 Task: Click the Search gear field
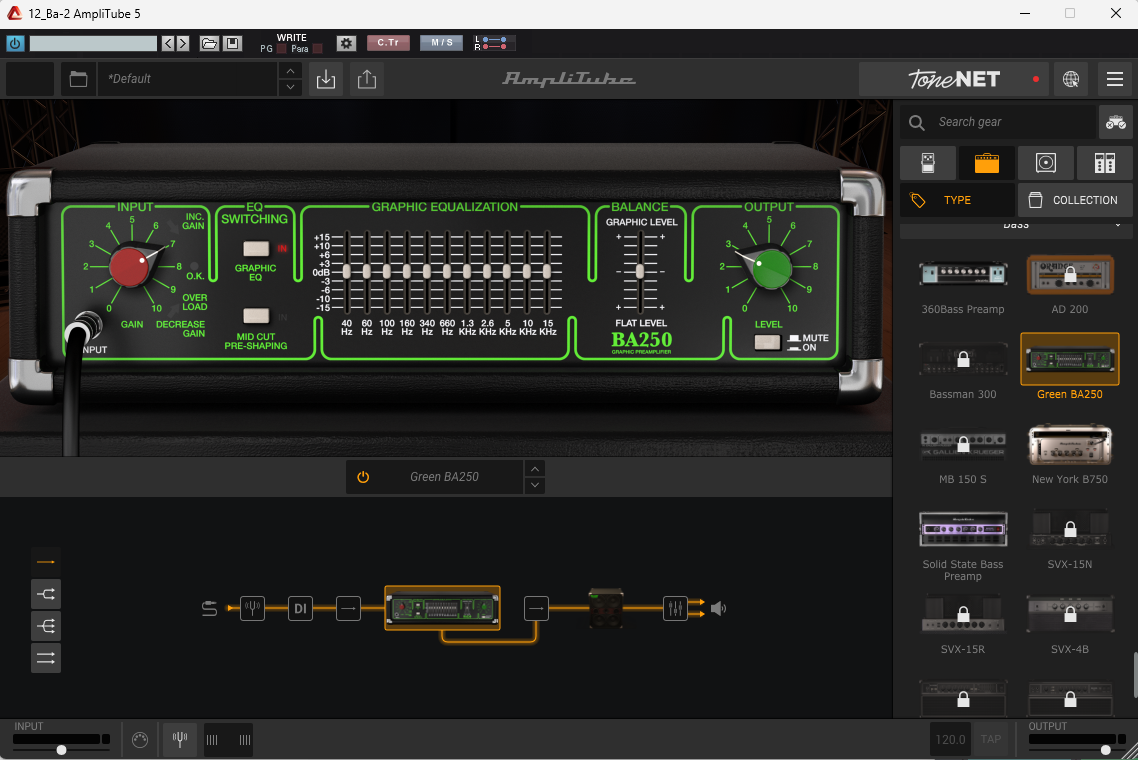(x=998, y=122)
